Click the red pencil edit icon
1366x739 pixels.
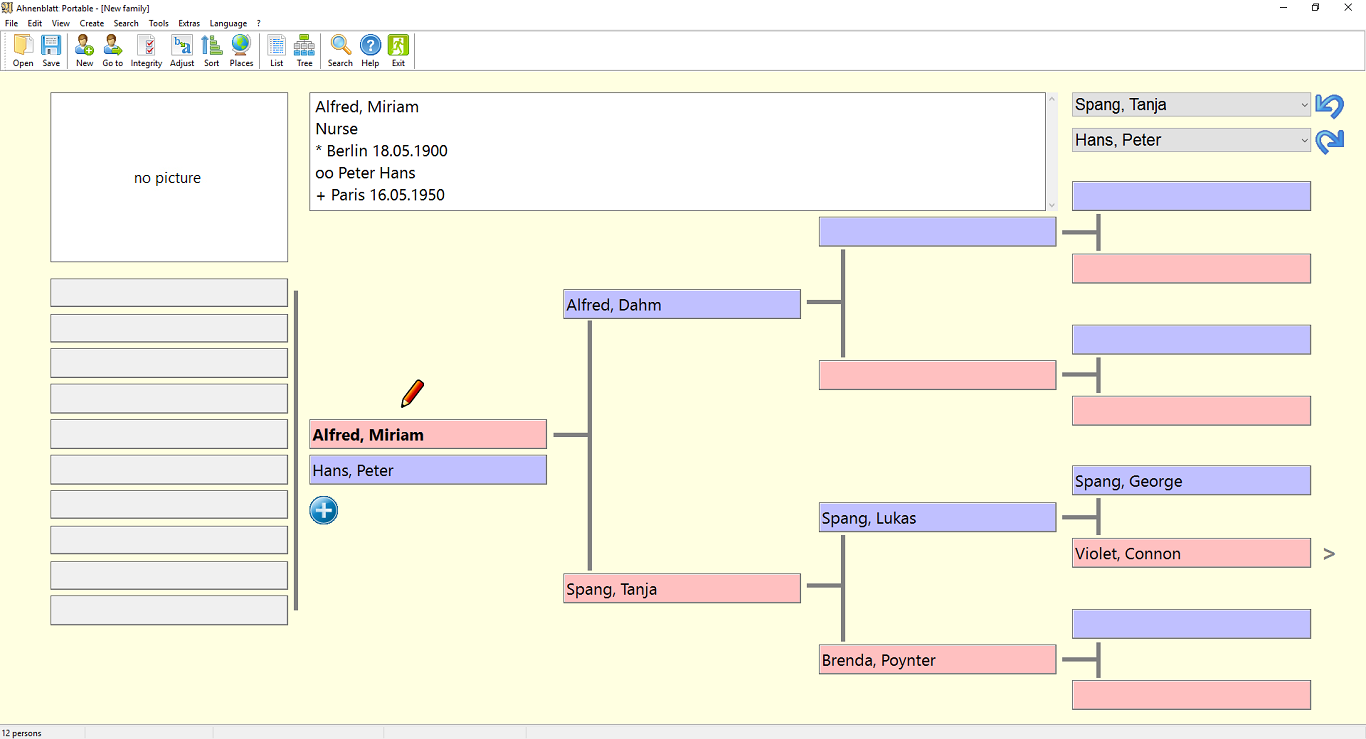click(x=412, y=393)
